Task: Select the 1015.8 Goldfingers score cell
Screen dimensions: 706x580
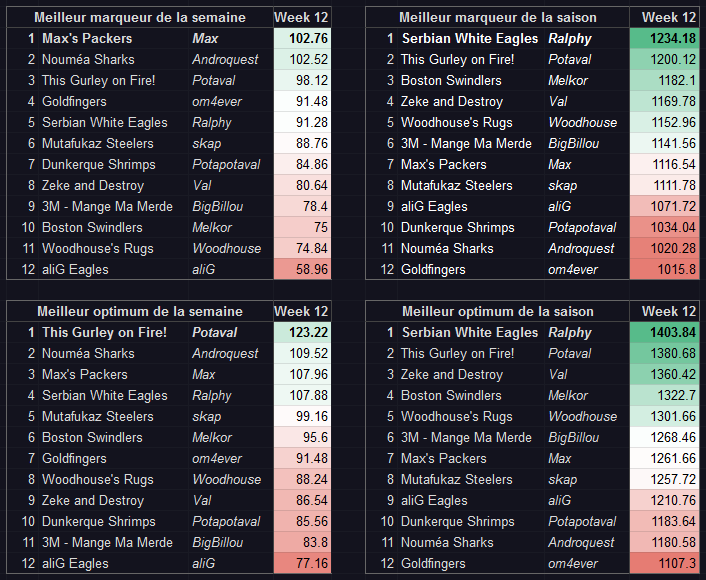Action: [x=664, y=270]
